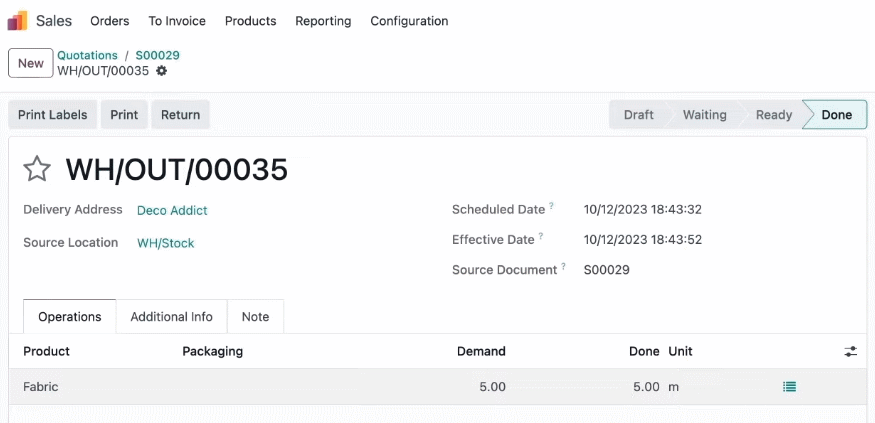Viewport: 875px width, 423px height.
Task: Go back to S00029 via breadcrumb
Action: click(157, 55)
